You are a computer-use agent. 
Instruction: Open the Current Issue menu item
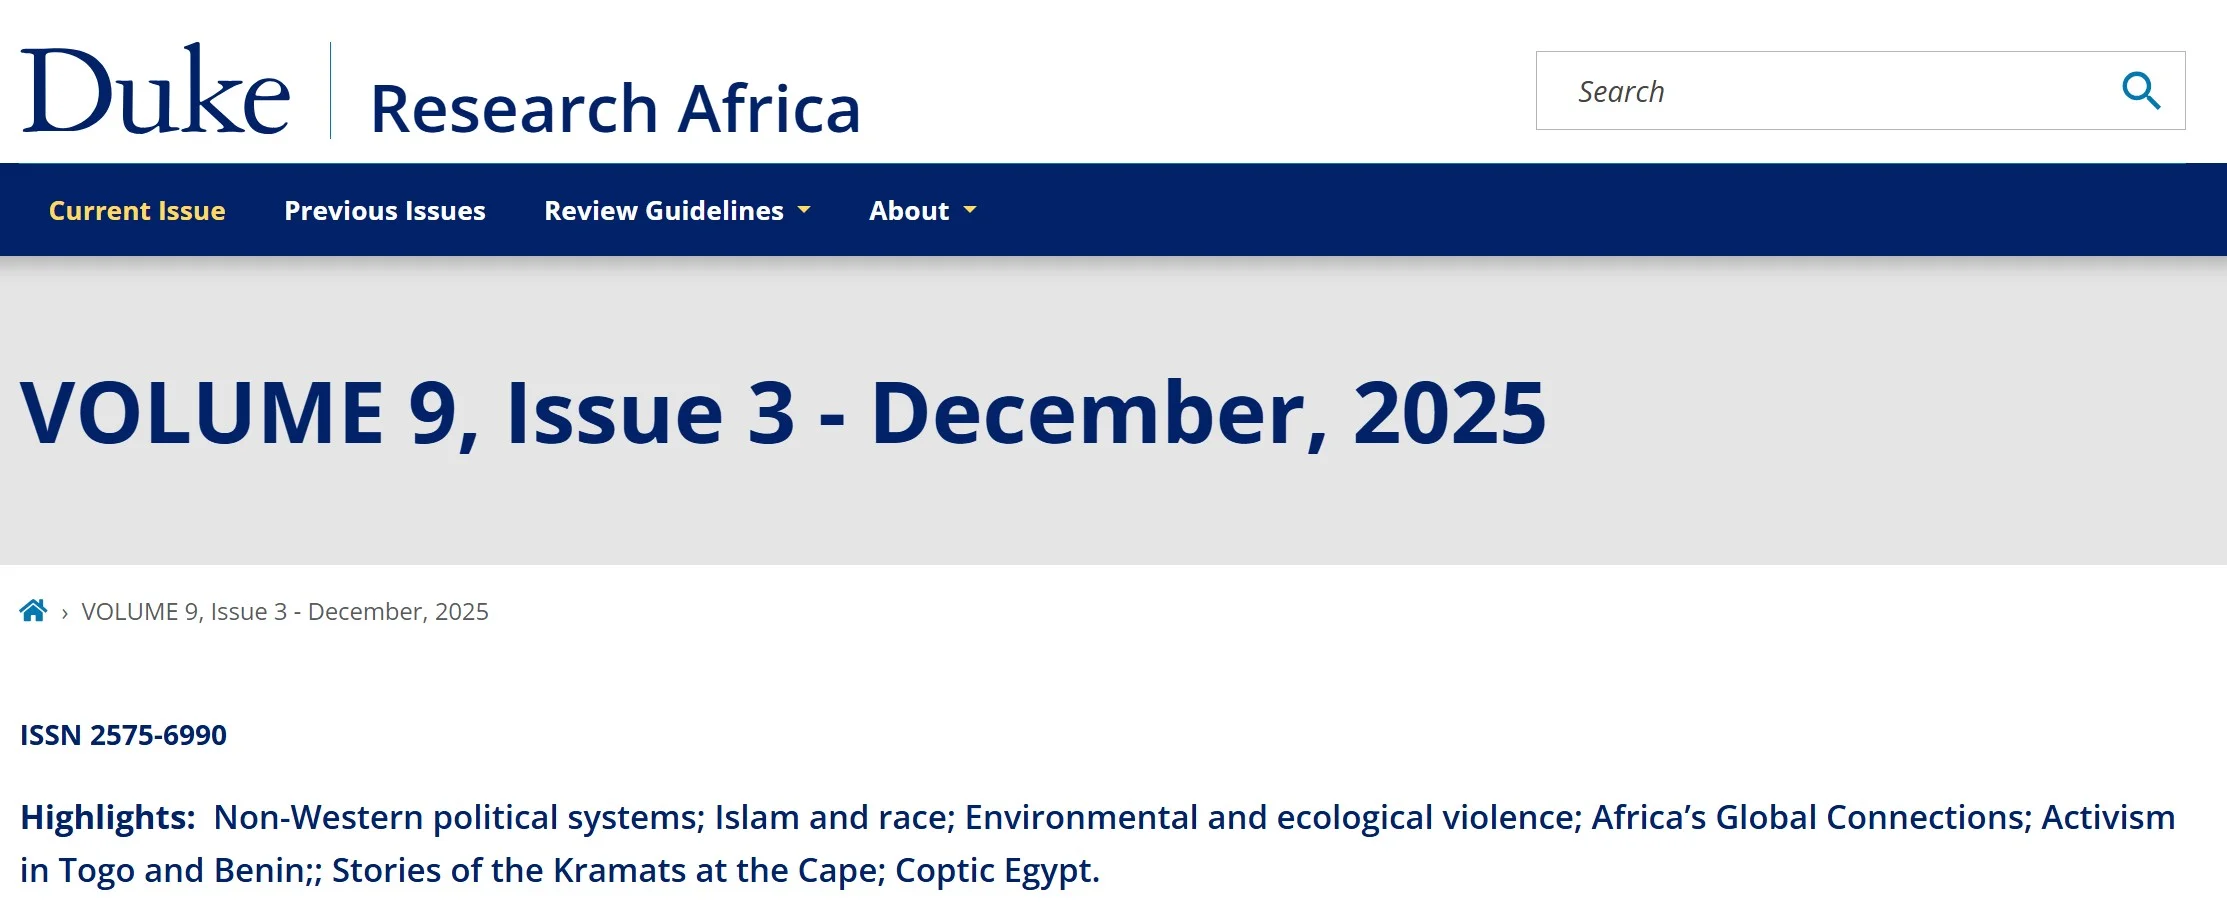(x=137, y=210)
